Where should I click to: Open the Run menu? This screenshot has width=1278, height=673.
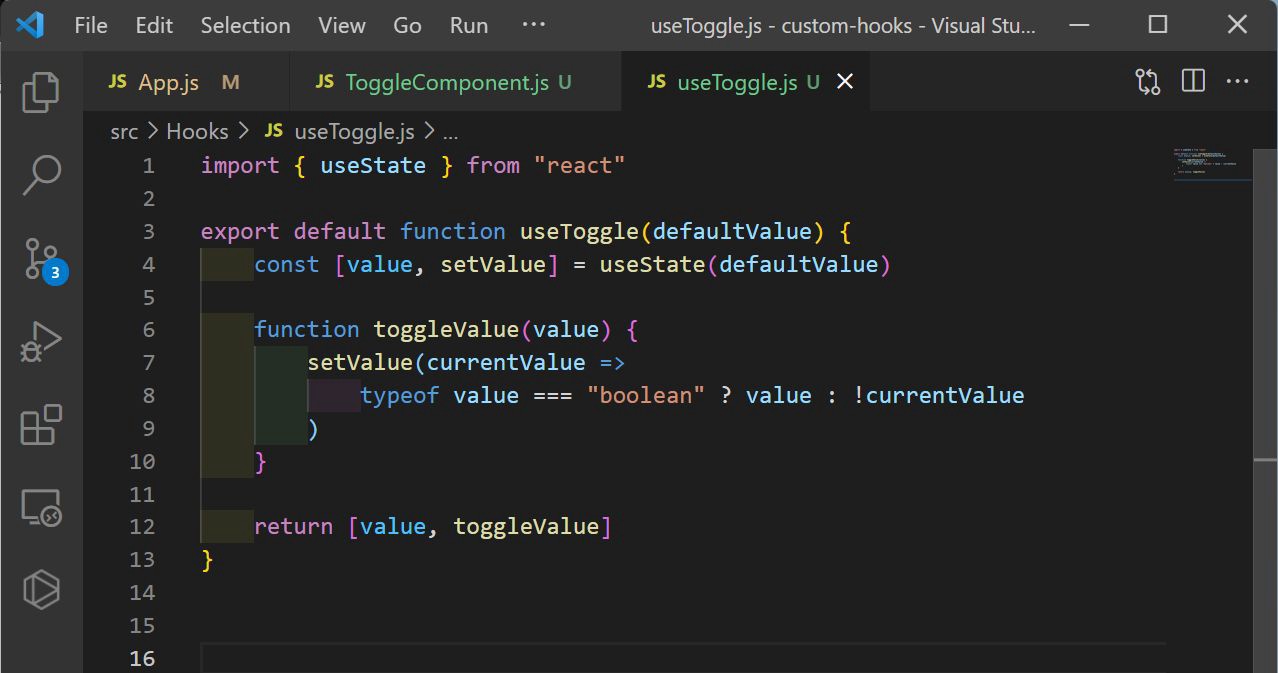coord(469,25)
